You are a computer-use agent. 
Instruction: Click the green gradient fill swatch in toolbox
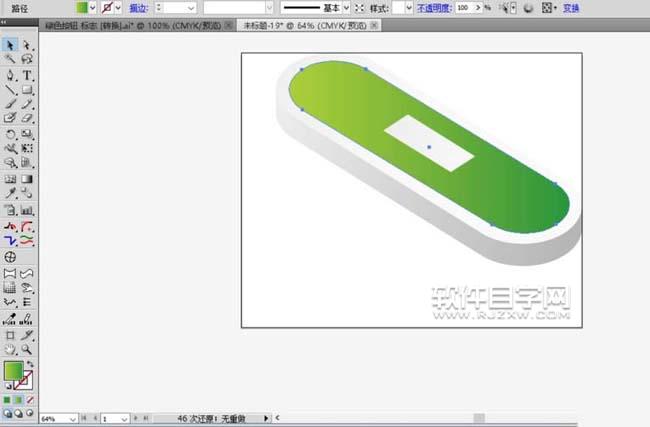13,370
